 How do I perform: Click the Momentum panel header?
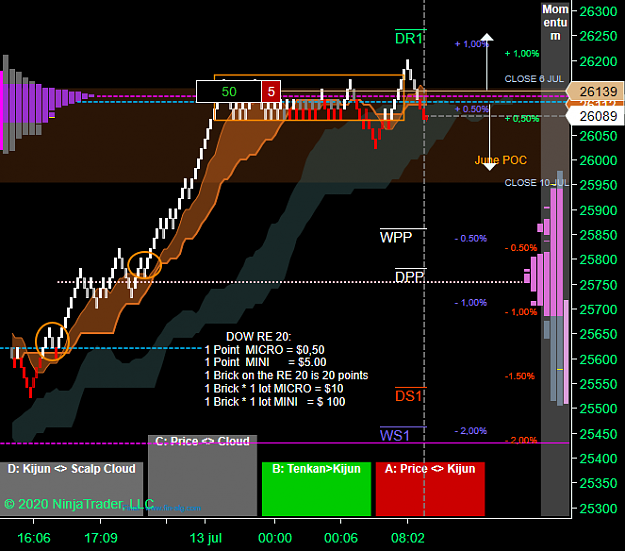pyautogui.click(x=555, y=22)
